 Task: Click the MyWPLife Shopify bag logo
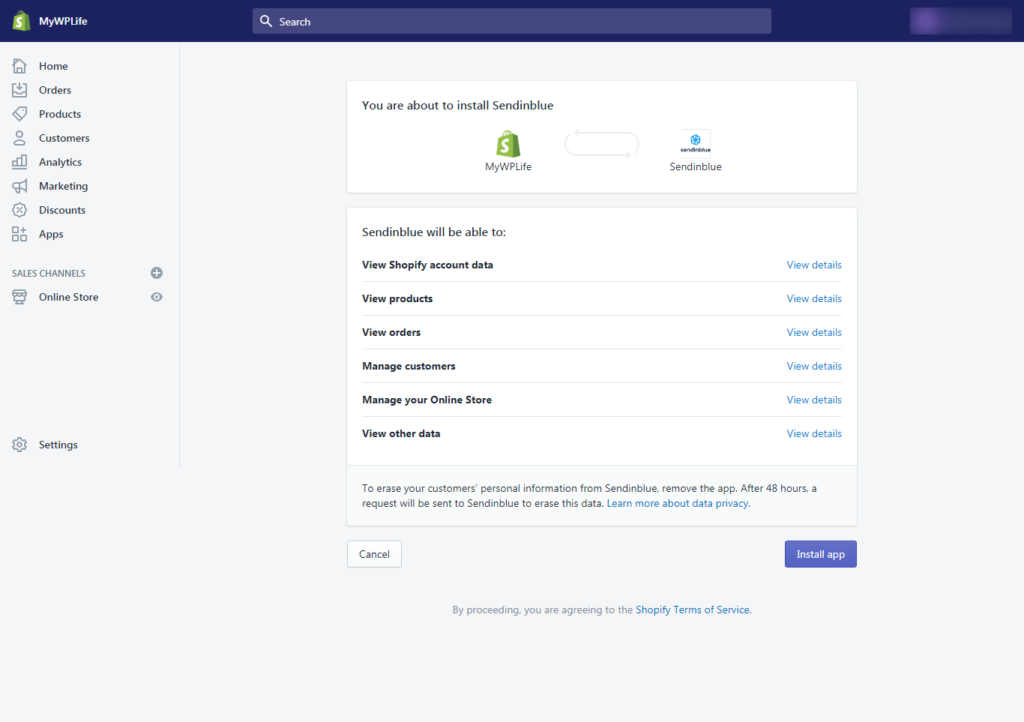point(508,144)
